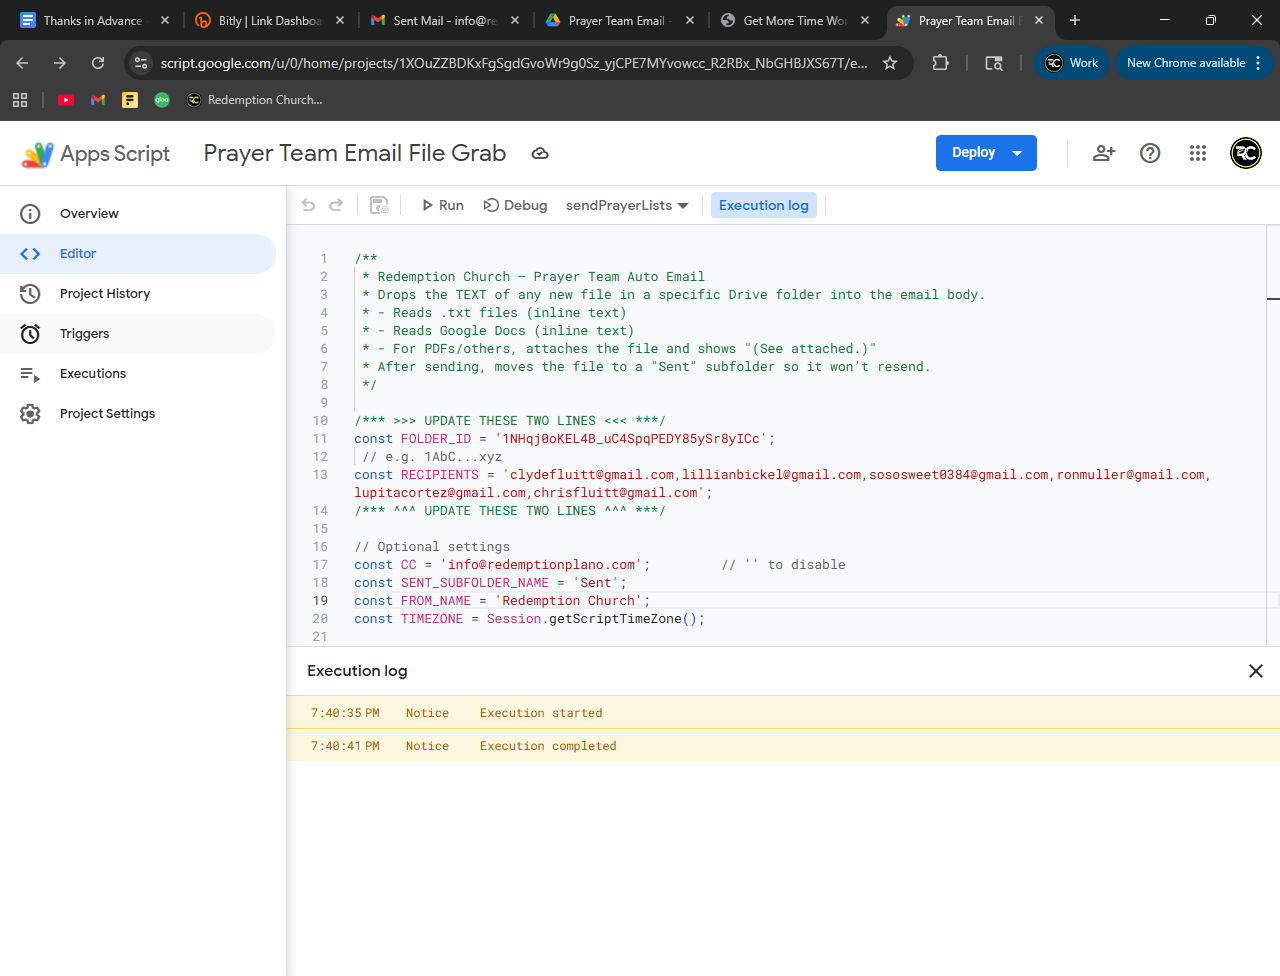1280x976 pixels.
Task: Go to Executions in the sidebar
Action: click(93, 374)
